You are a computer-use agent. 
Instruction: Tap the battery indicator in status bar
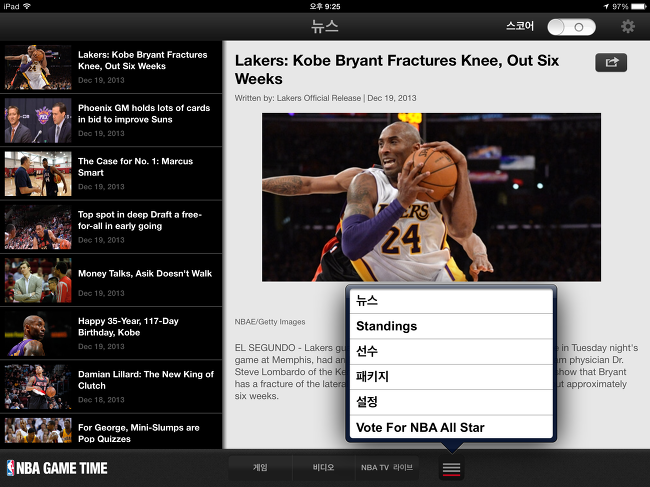tap(638, 6)
